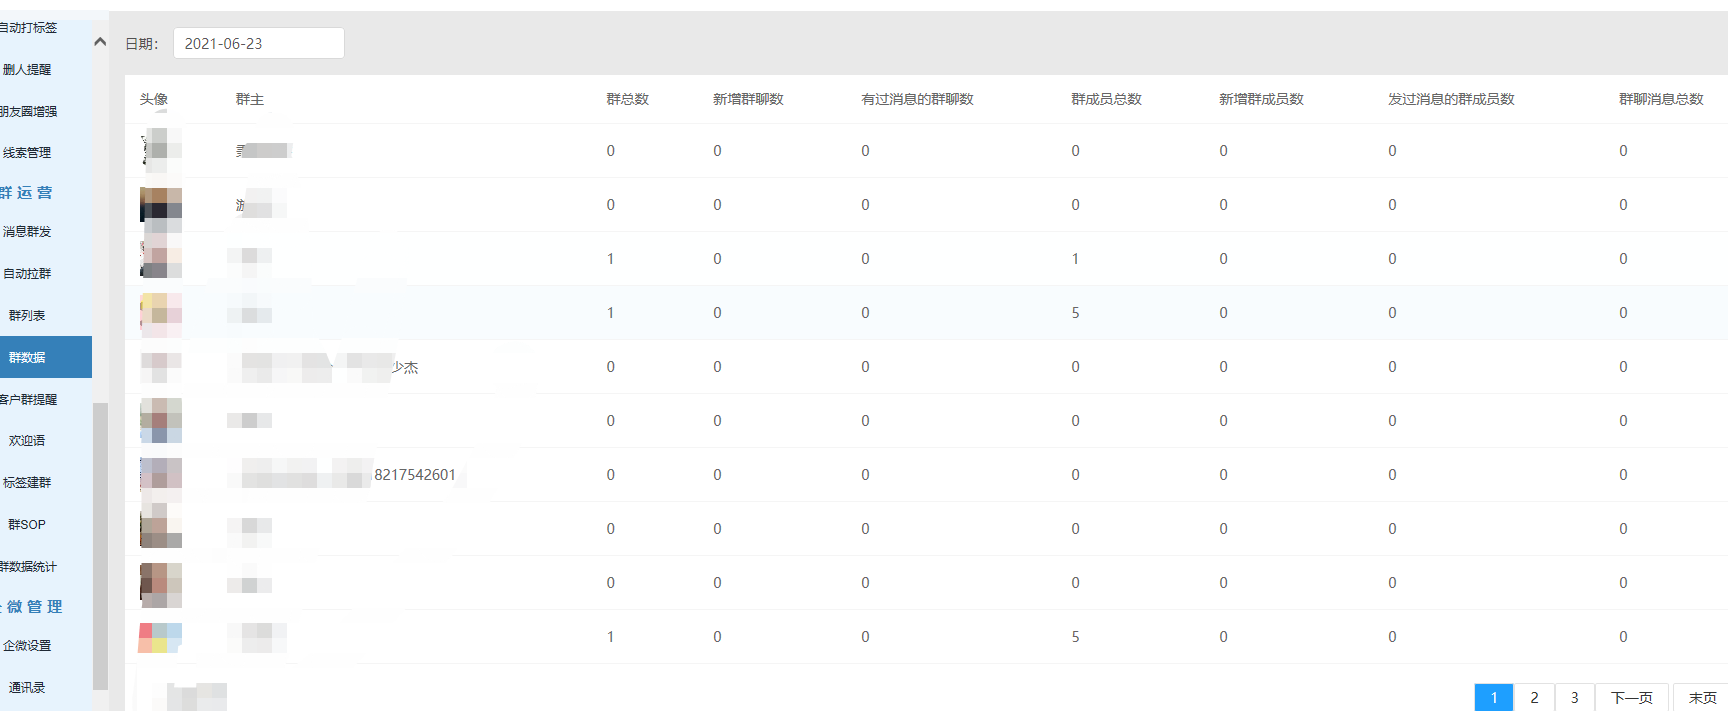Go to page 3 of the table
The image size is (1728, 711).
click(1574, 698)
